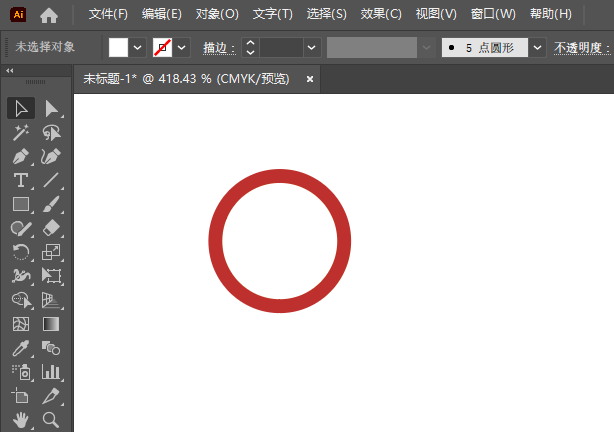Select the Direct Selection tool
614x432 pixels.
tap(51, 108)
